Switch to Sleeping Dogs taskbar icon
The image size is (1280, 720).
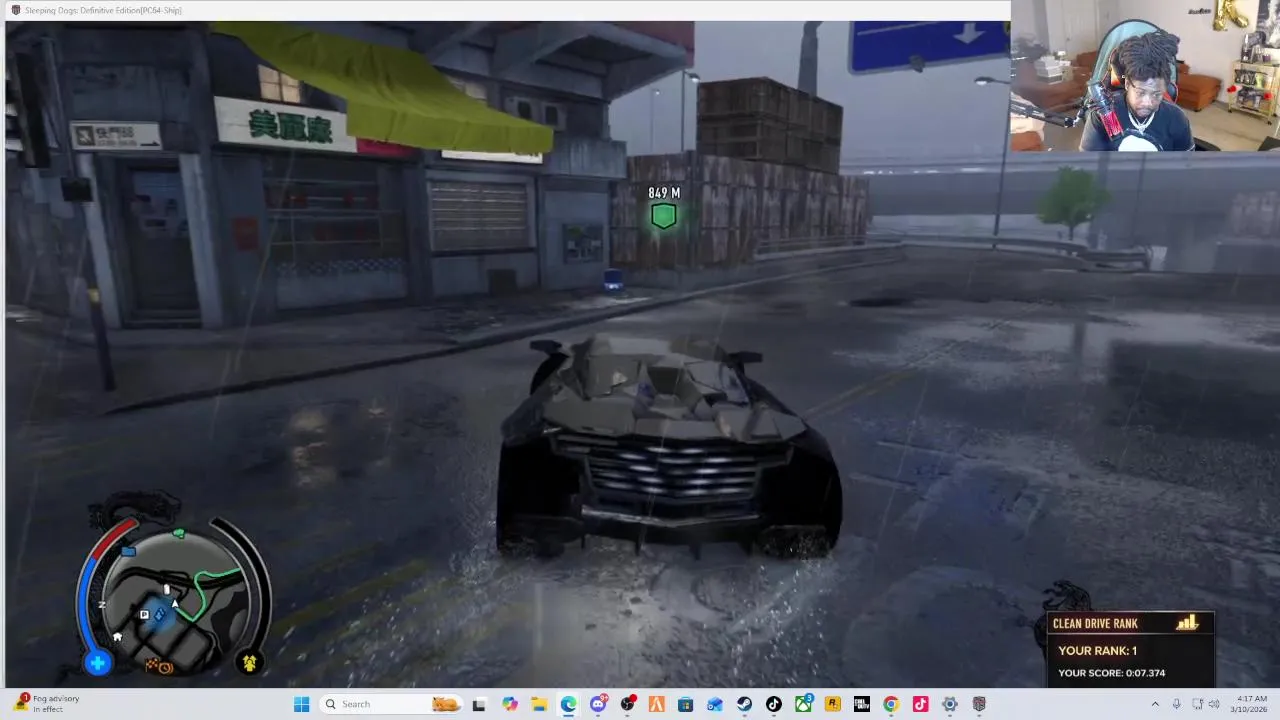(x=979, y=704)
